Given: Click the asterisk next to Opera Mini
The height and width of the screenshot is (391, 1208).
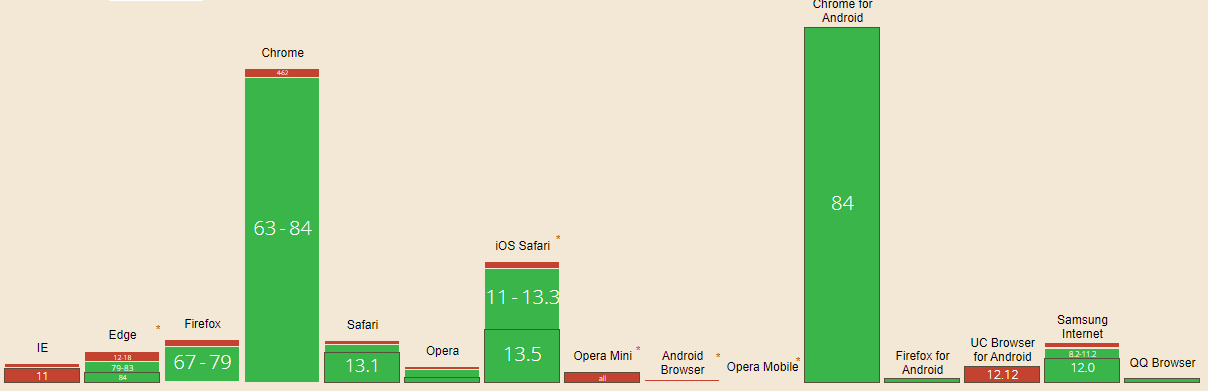Looking at the screenshot, I should click(x=638, y=349).
